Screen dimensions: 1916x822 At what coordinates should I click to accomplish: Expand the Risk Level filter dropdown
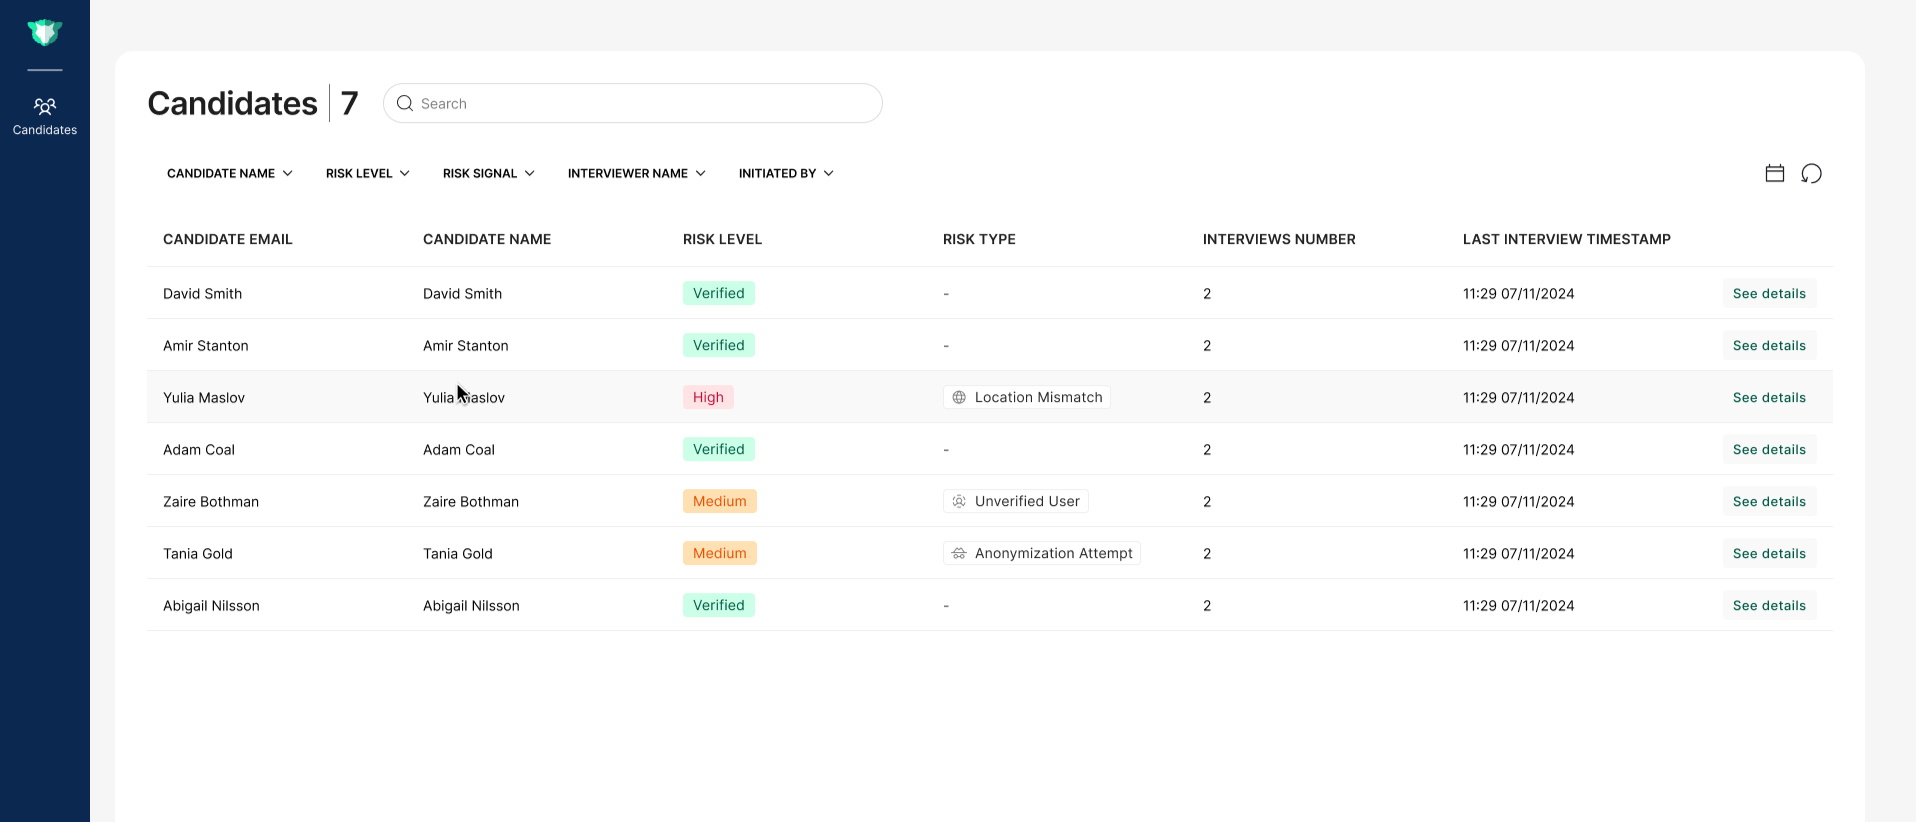(x=368, y=173)
